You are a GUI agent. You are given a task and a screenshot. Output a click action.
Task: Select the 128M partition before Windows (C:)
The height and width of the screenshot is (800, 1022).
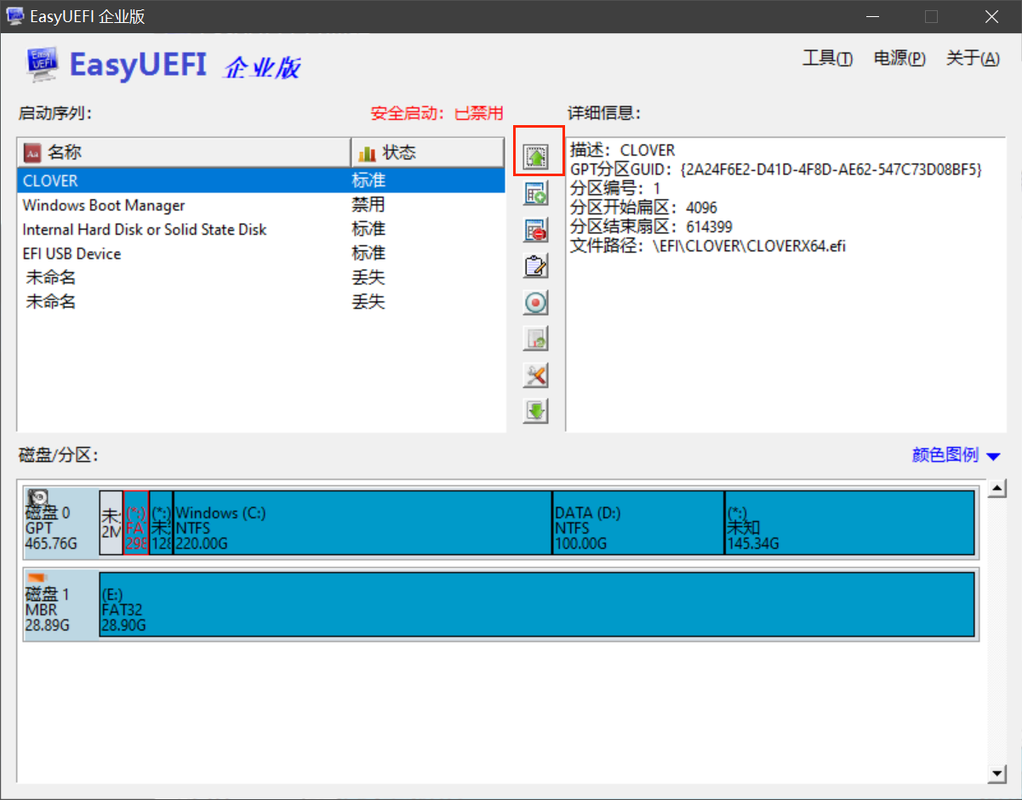pyautogui.click(x=161, y=523)
